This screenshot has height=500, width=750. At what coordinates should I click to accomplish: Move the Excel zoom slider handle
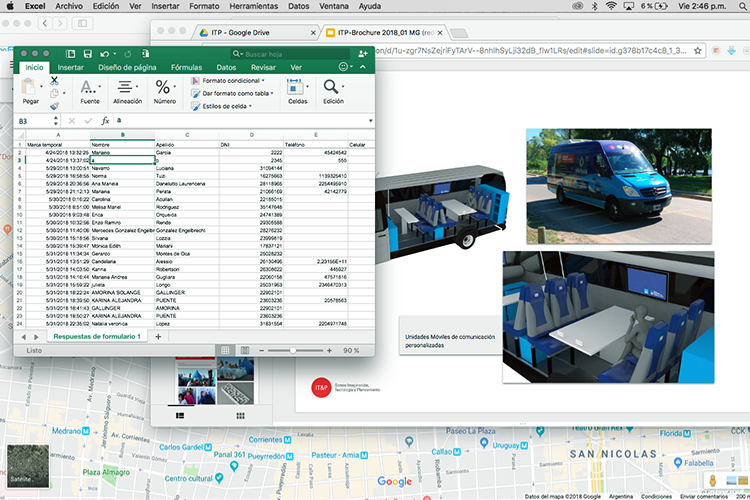[x=293, y=351]
